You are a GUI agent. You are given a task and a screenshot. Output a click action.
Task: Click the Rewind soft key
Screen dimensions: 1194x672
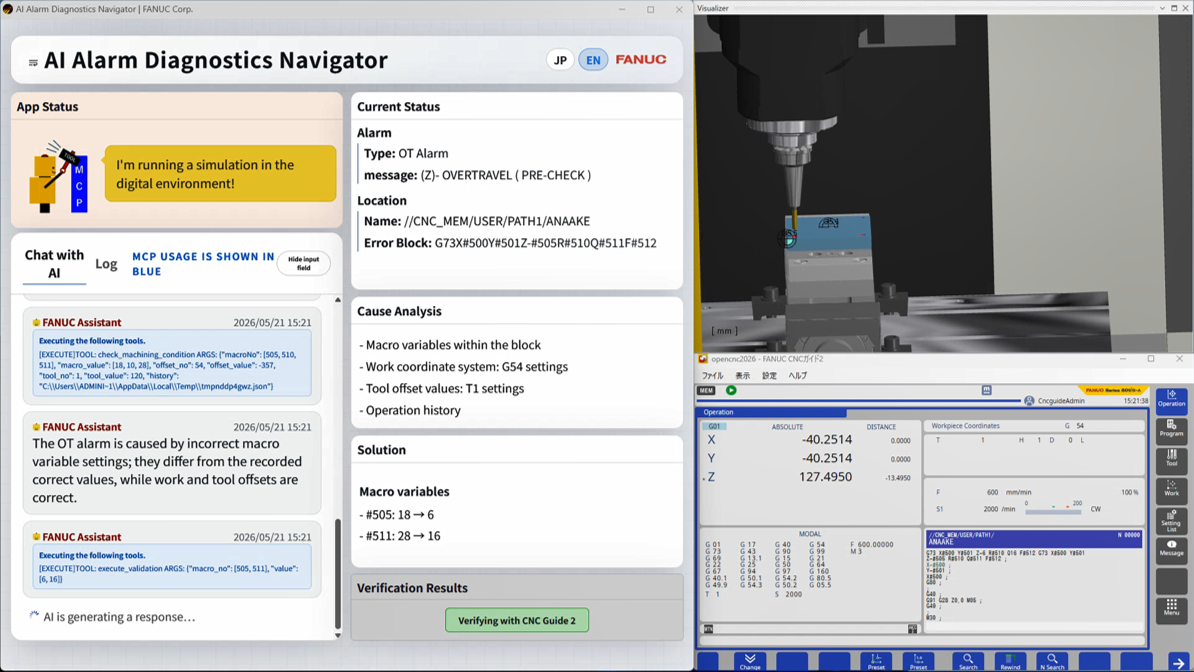tap(1010, 661)
